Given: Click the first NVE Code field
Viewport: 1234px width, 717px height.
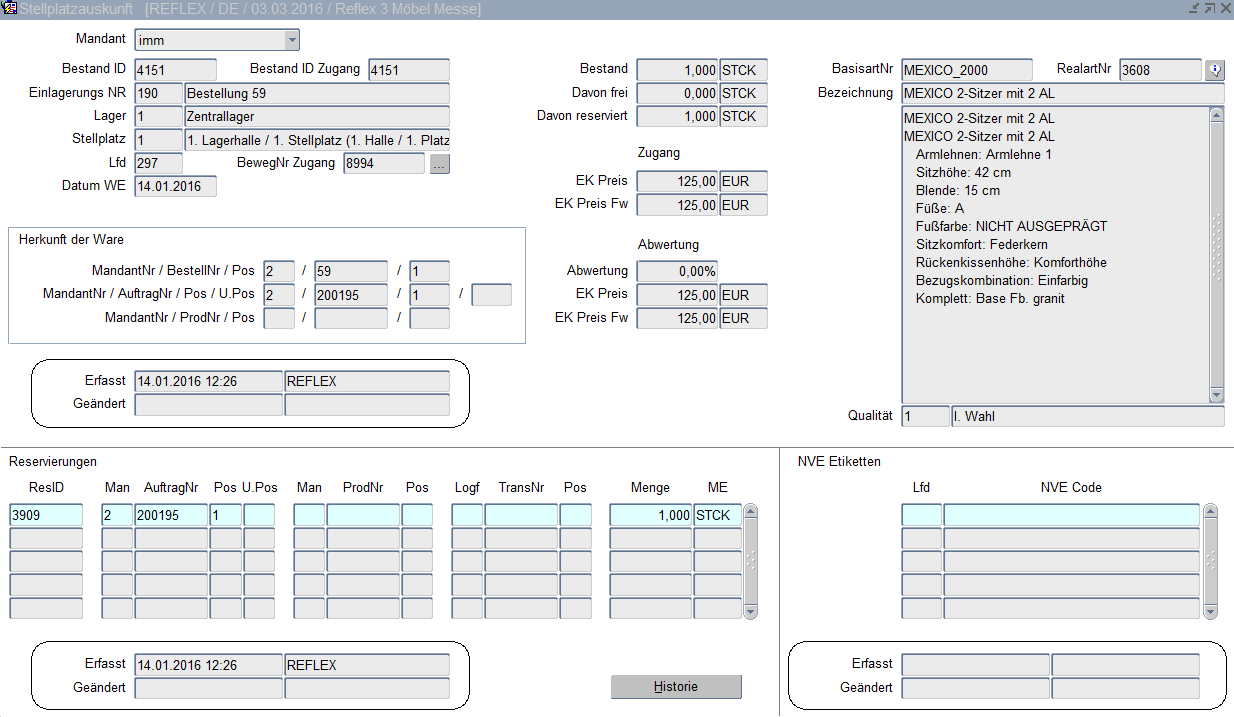Looking at the screenshot, I should (x=1071, y=515).
